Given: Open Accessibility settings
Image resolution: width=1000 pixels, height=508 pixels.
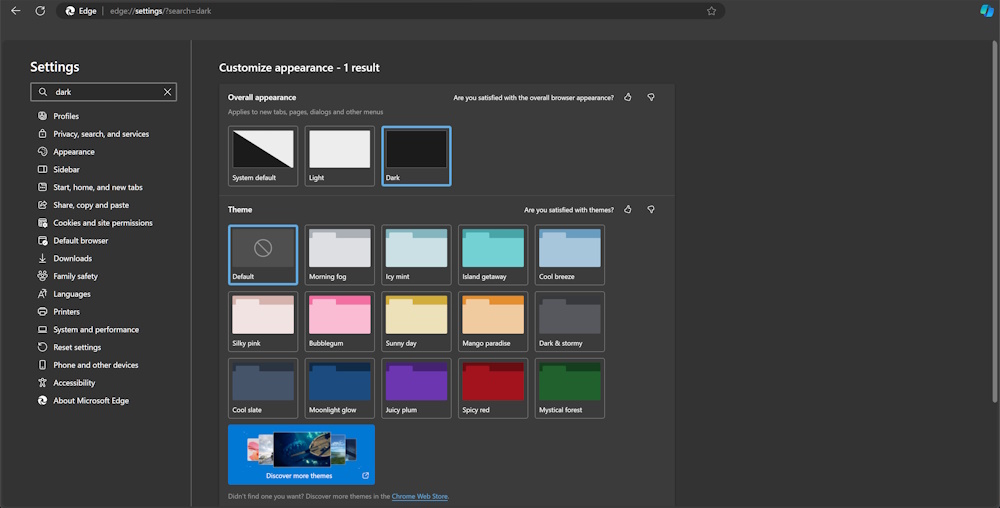Looking at the screenshot, I should coord(66,383).
